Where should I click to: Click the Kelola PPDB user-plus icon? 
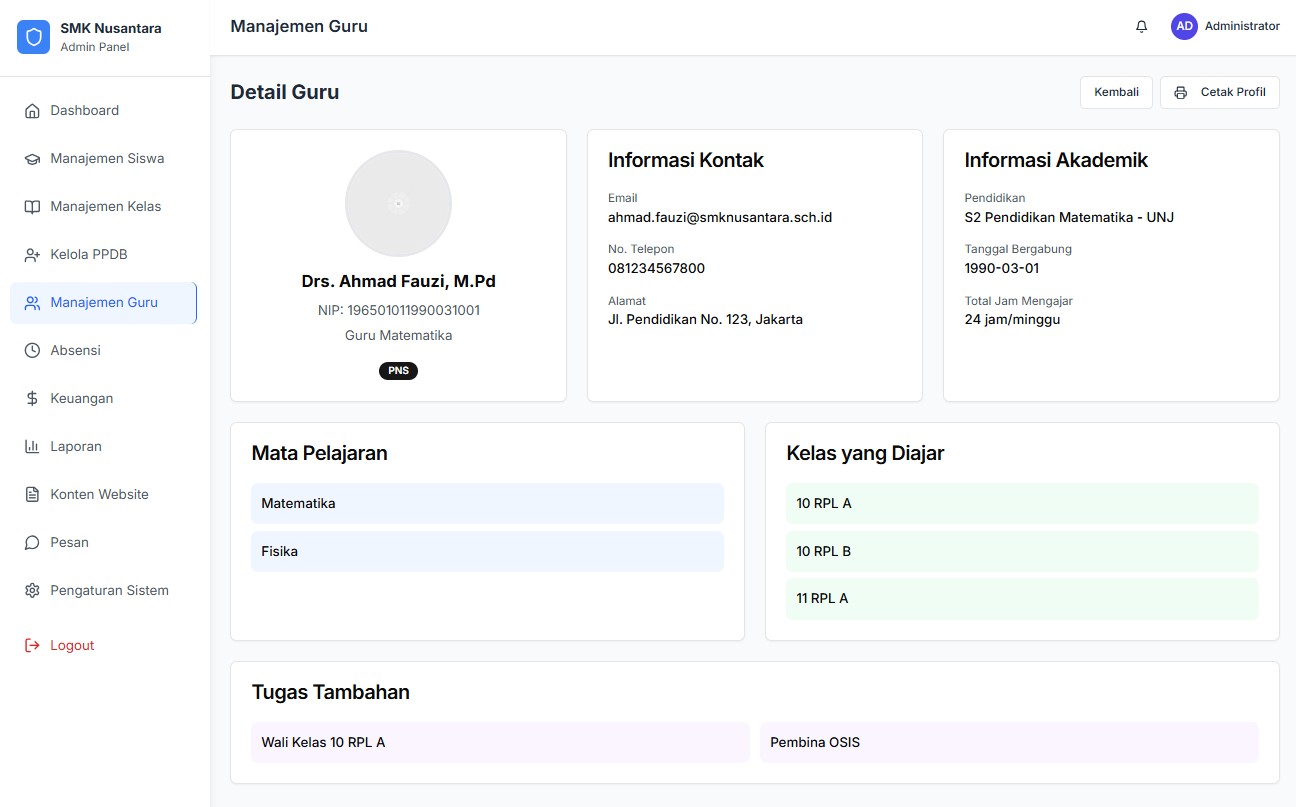32,255
